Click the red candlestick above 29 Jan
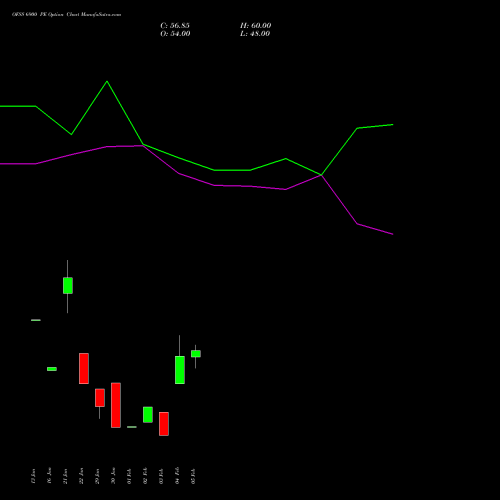Screen dimensions: 500x500 pos(100,398)
